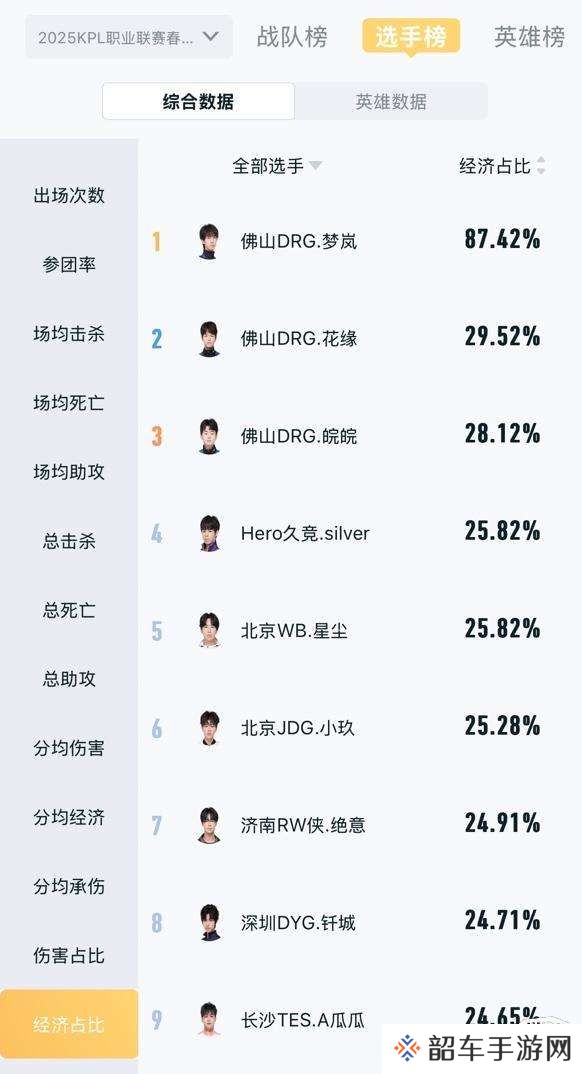
Task: Open 北京JDG.小玖 player portrait
Action: coord(209,727)
